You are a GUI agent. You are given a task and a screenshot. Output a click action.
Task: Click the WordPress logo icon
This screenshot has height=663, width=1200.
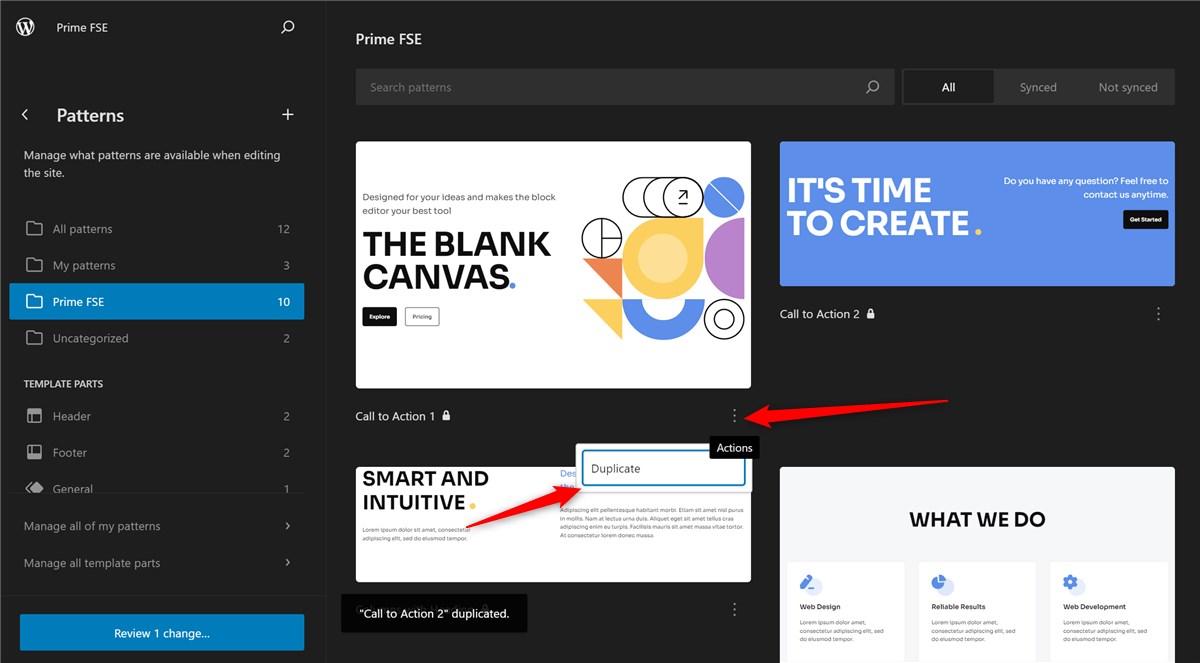point(25,27)
